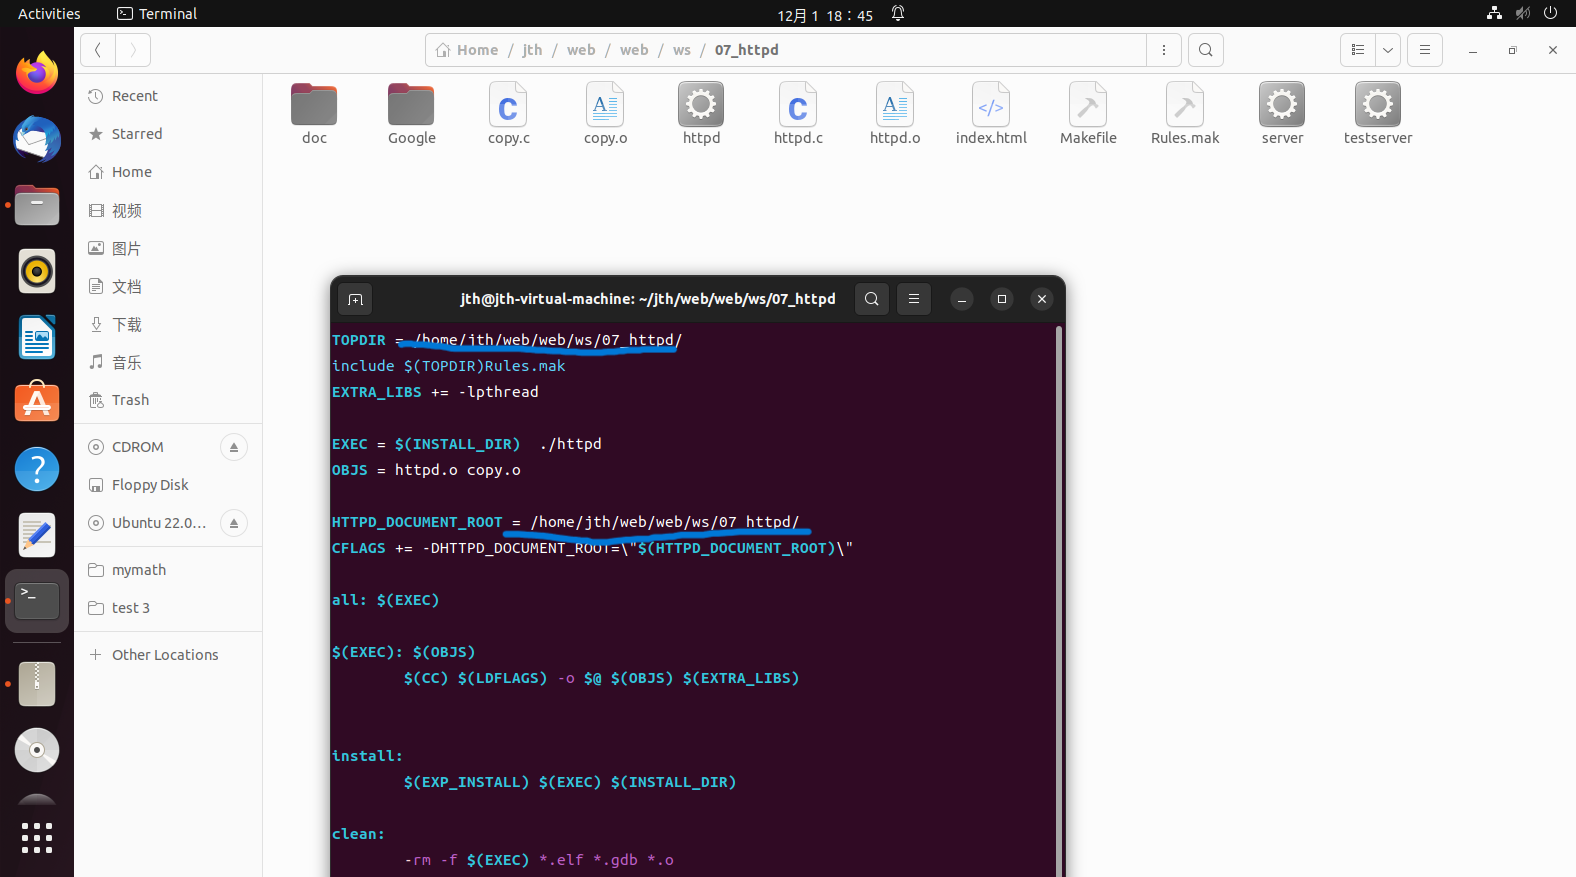This screenshot has width=1576, height=877.
Task: Launch the Text Editor from dock
Action: coord(37,535)
